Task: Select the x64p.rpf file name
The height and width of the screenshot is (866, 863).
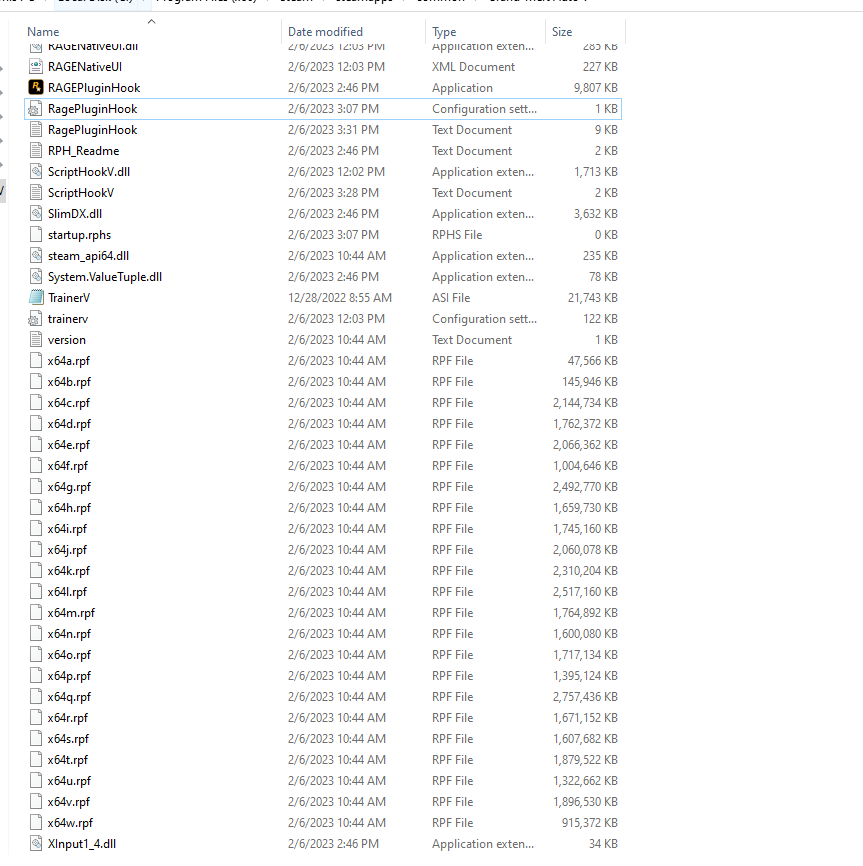Action: point(69,675)
